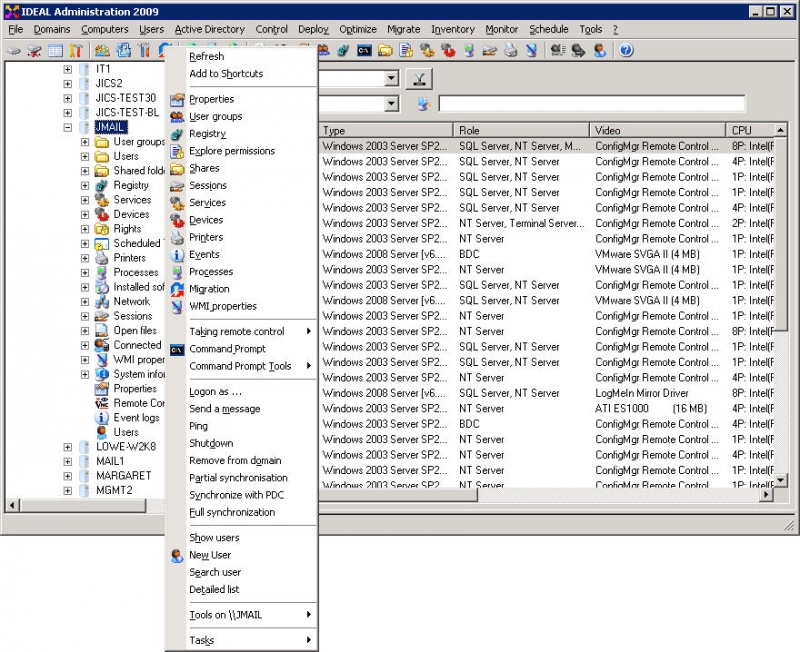Click the help question mark toolbar icon

[627, 50]
